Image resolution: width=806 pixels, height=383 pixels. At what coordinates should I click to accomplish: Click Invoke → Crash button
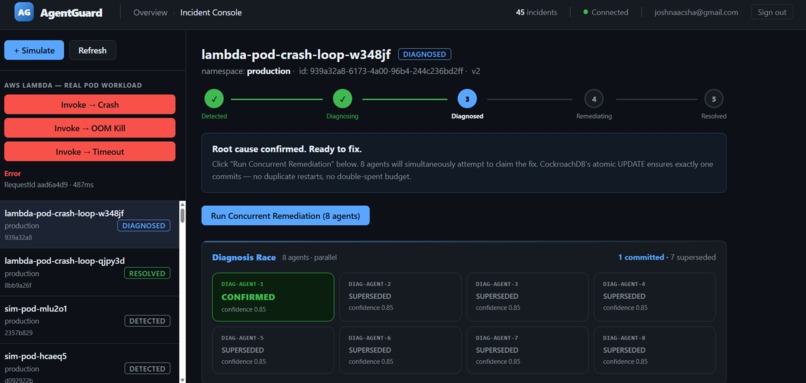pyautogui.click(x=89, y=104)
